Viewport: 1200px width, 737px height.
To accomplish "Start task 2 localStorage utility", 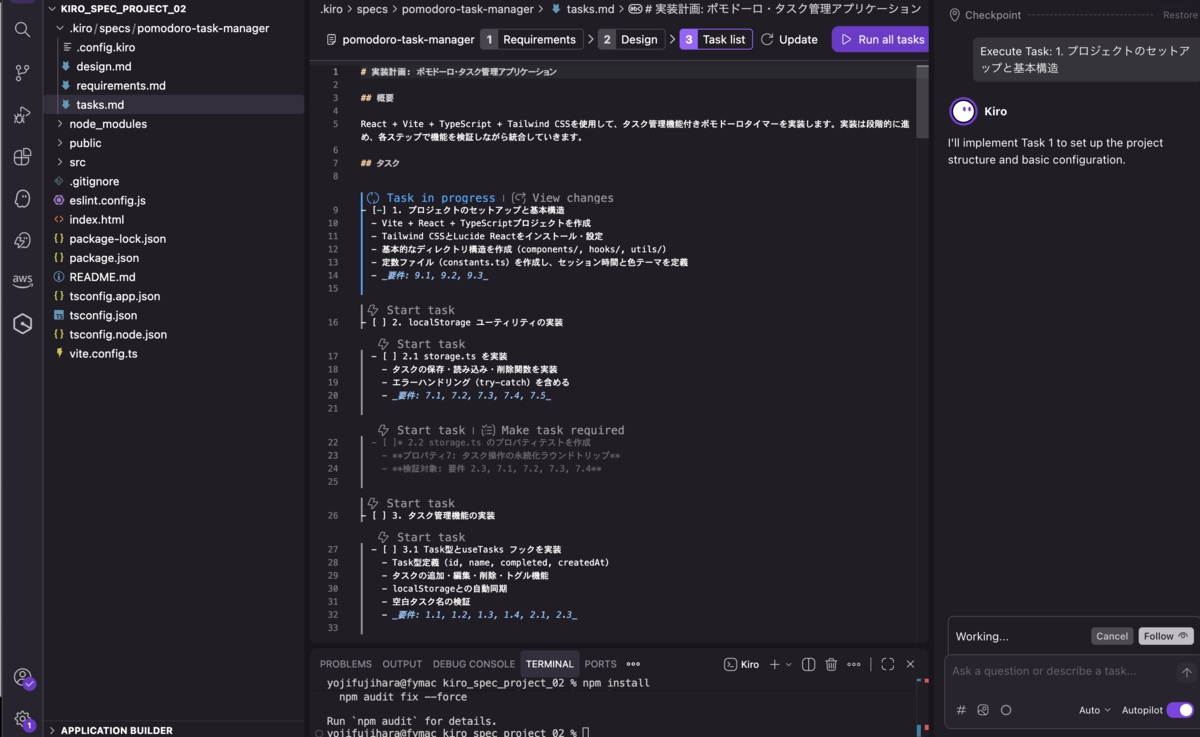I will 411,310.
